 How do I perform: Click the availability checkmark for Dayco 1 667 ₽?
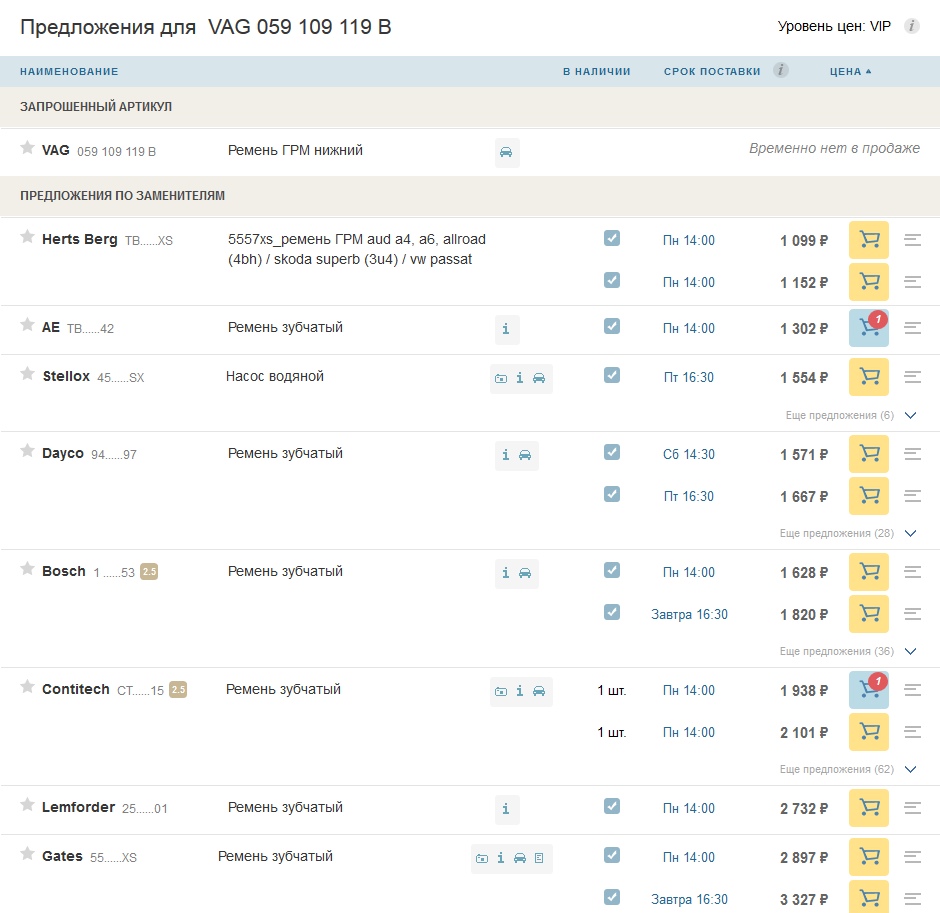pos(611,494)
